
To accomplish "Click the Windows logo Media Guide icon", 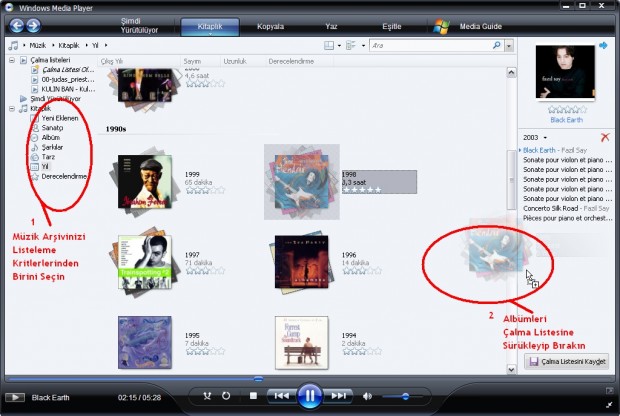I will pos(441,26).
